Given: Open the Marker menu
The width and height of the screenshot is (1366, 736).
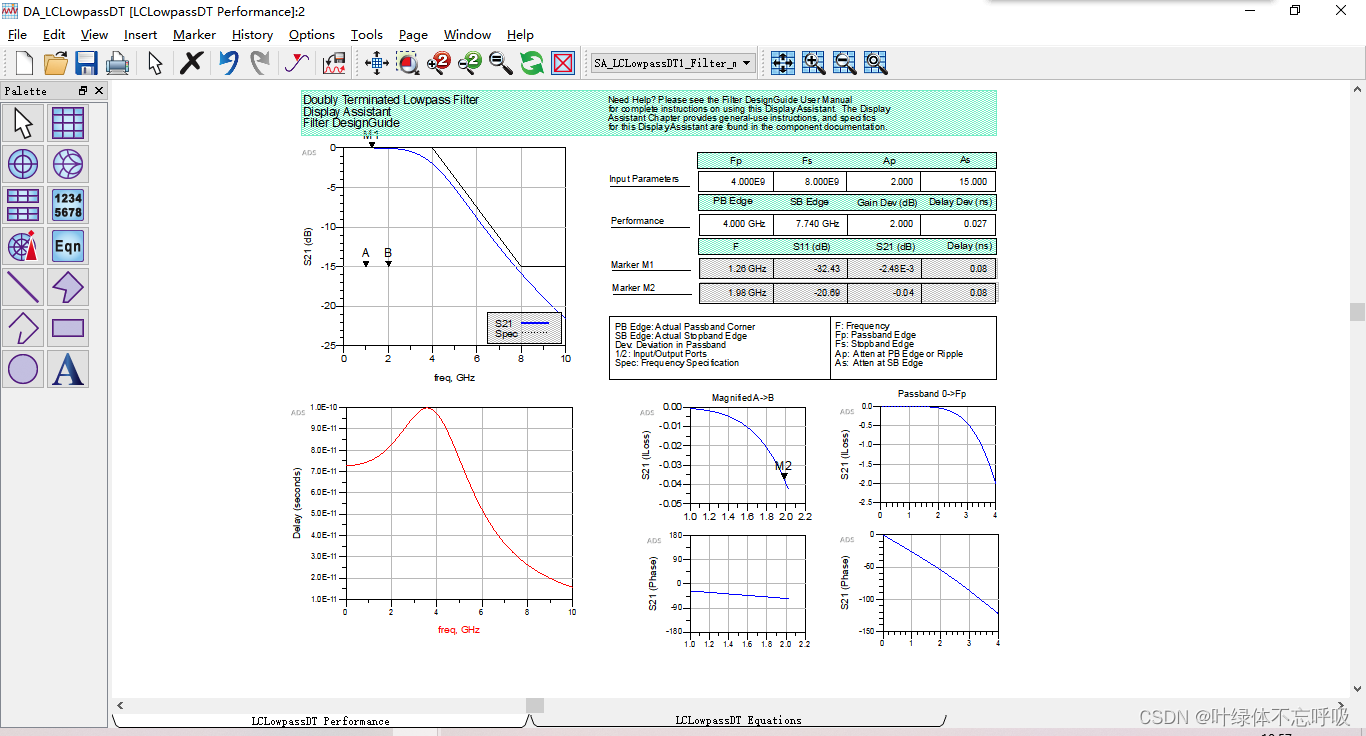Looking at the screenshot, I should click(194, 34).
